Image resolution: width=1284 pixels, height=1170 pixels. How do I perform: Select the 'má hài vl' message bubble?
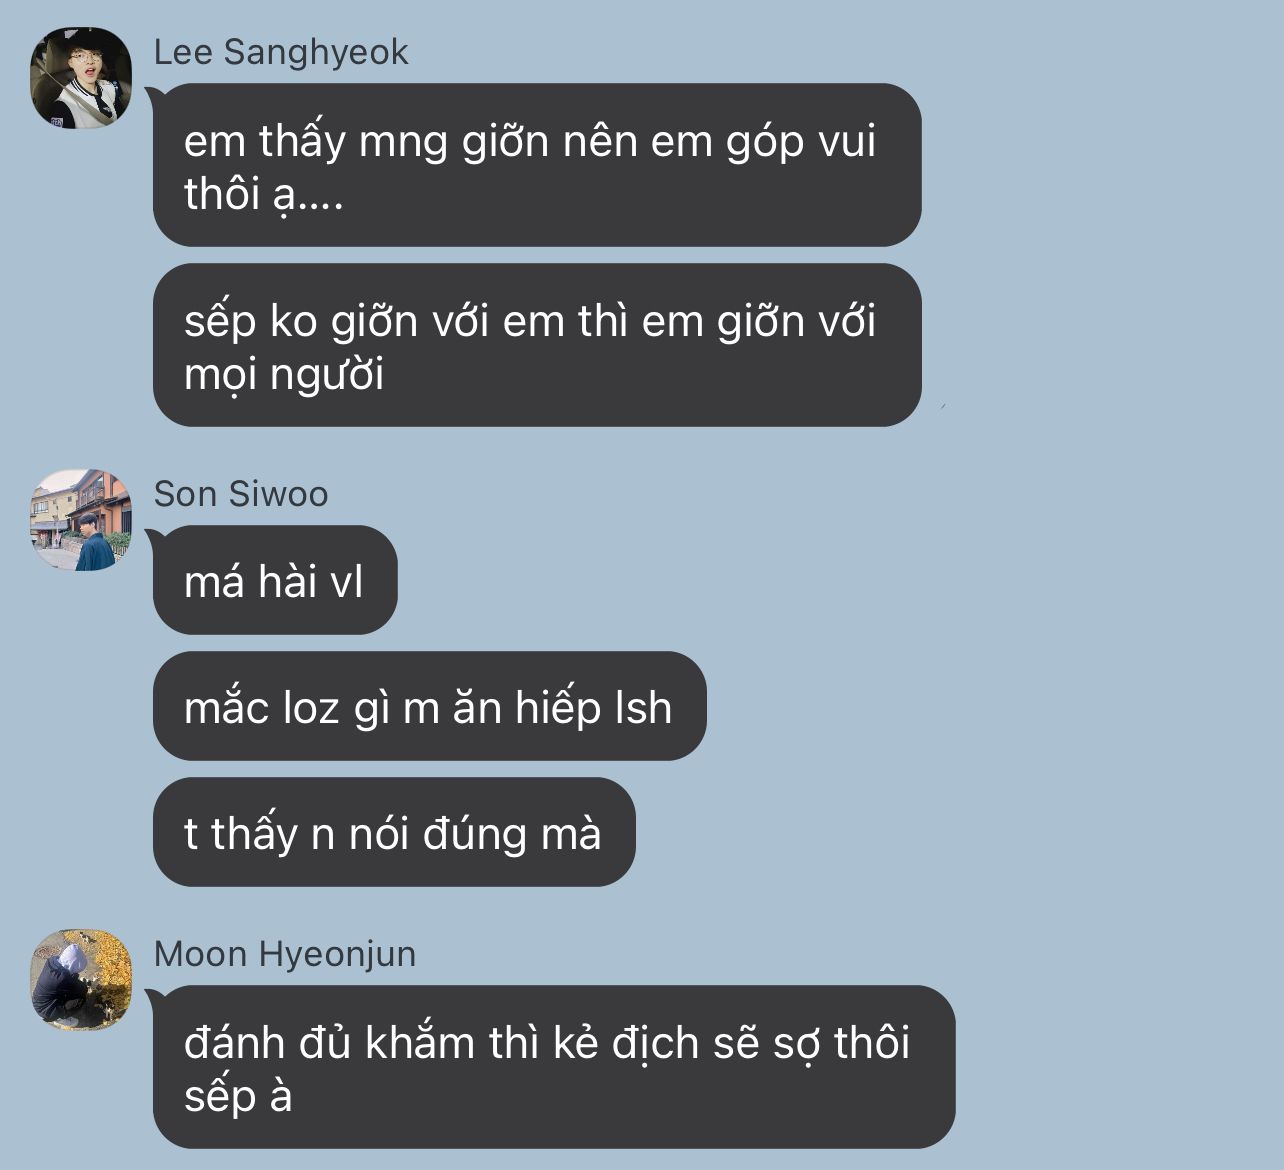point(275,580)
